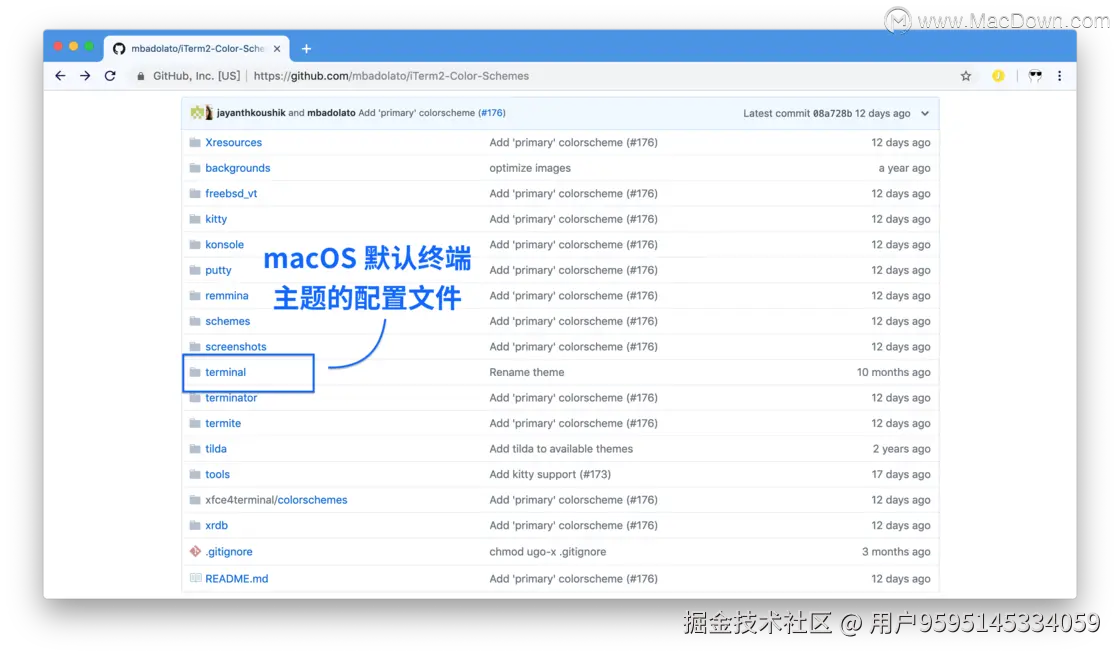
Task: Click '2 years ago' timestamp for tilda
Action: 901,449
